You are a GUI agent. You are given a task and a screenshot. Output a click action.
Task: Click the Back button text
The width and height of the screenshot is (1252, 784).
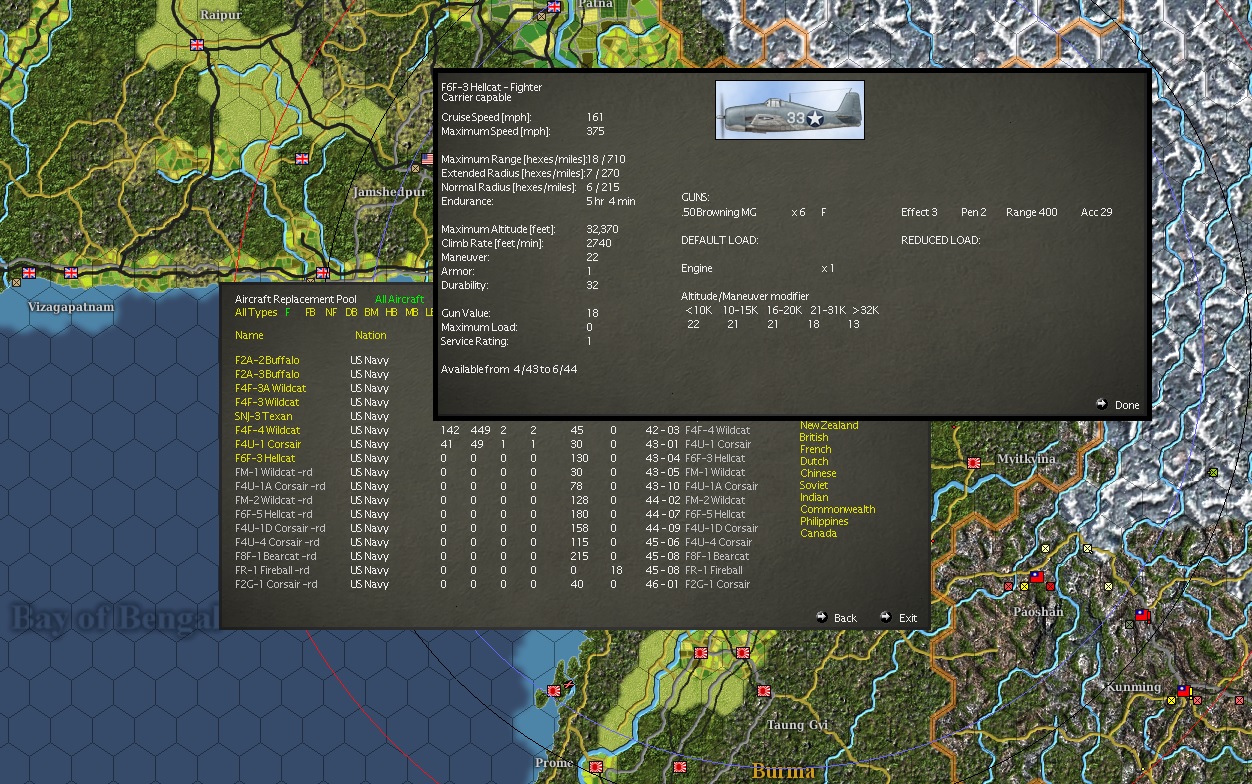(845, 618)
